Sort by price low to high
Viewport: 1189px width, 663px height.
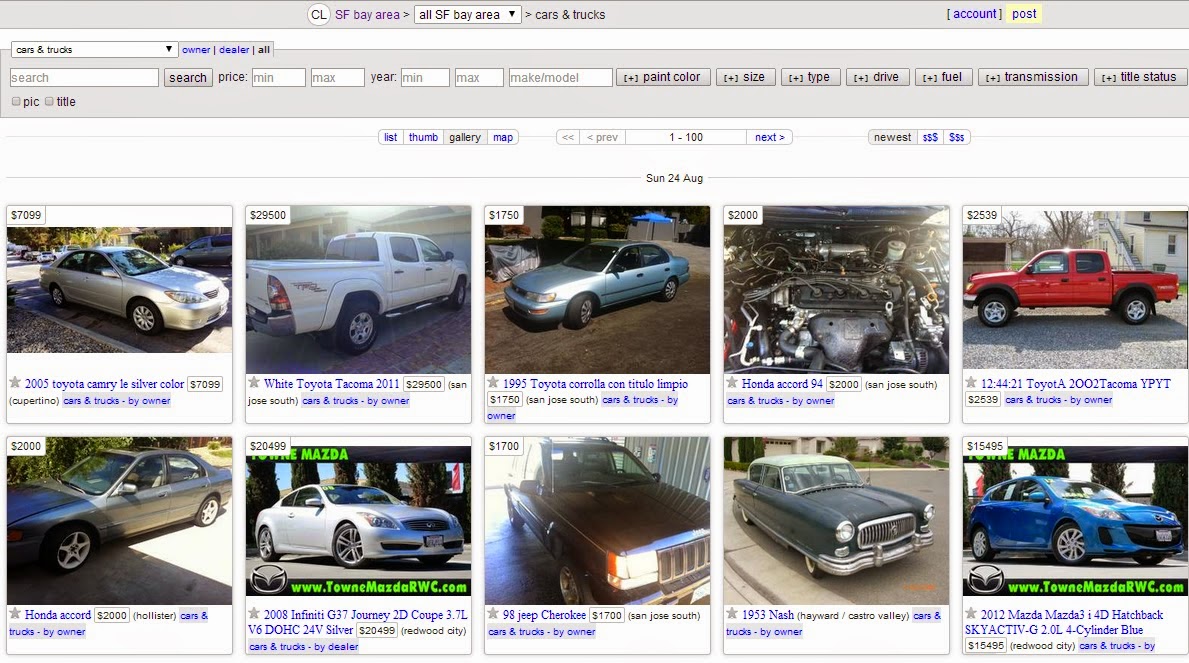(x=930, y=137)
